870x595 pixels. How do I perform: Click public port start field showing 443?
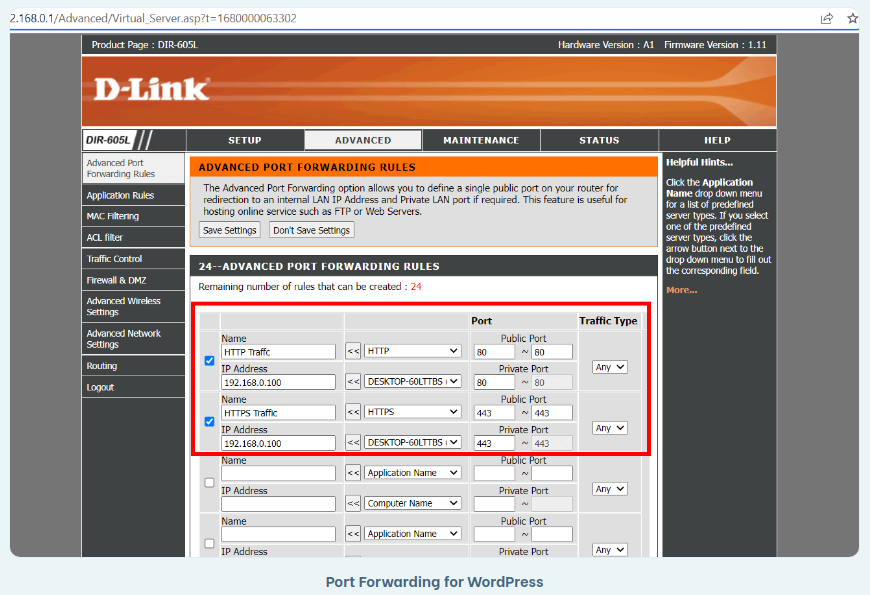(x=494, y=413)
